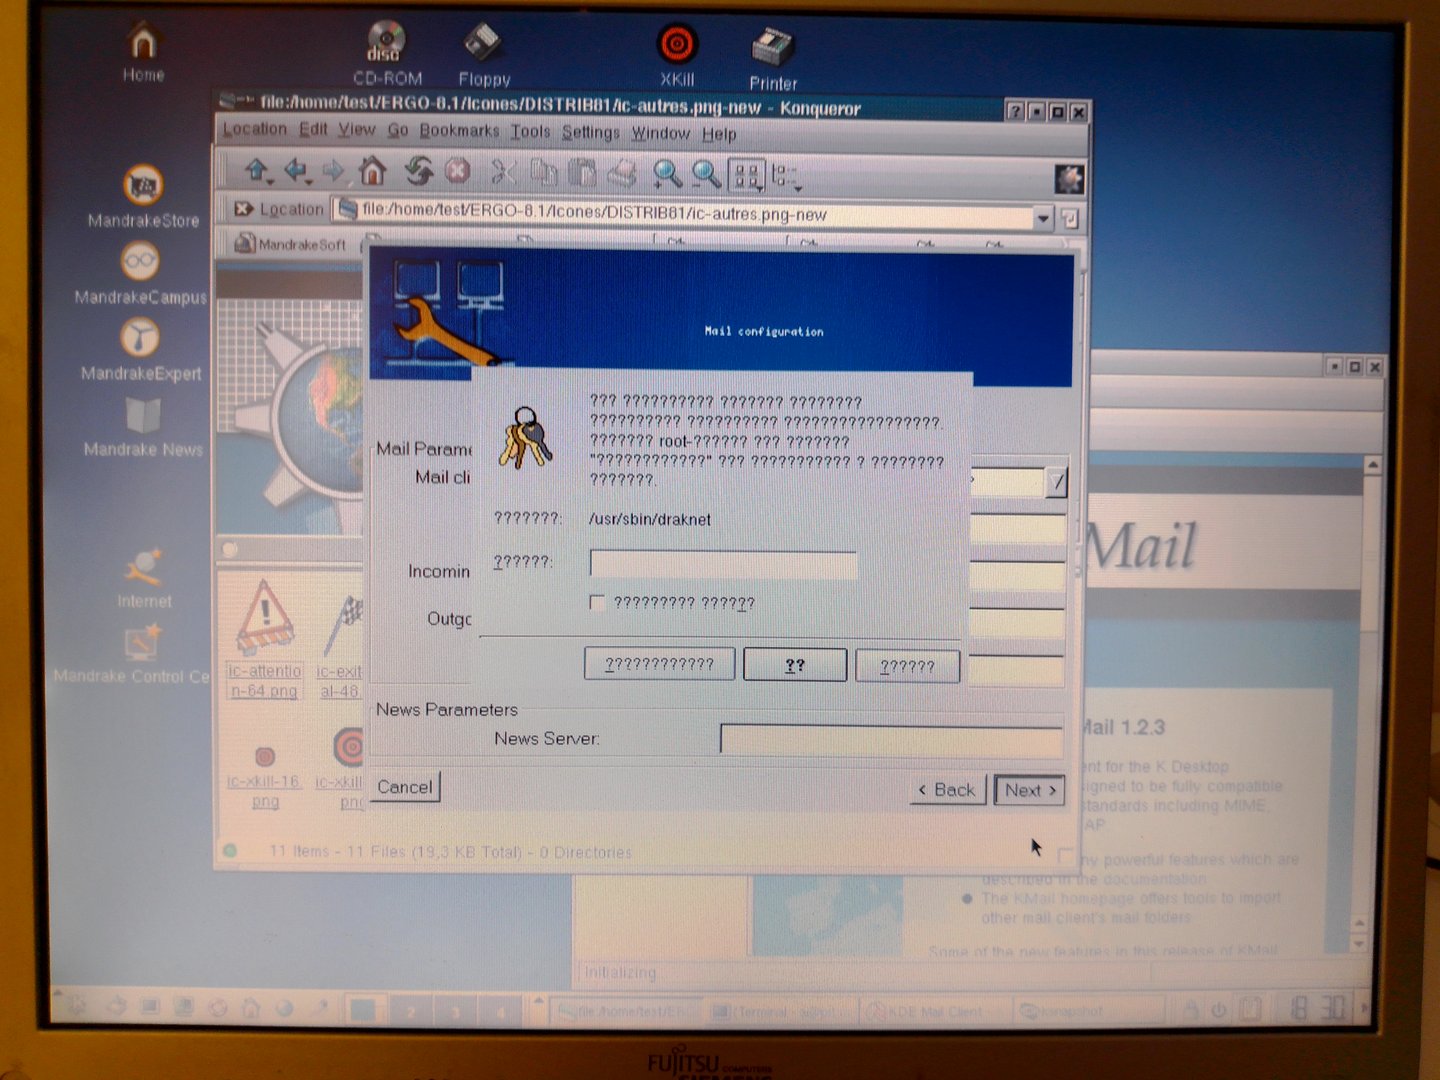Open the Mail client combo box arrow

1056,483
